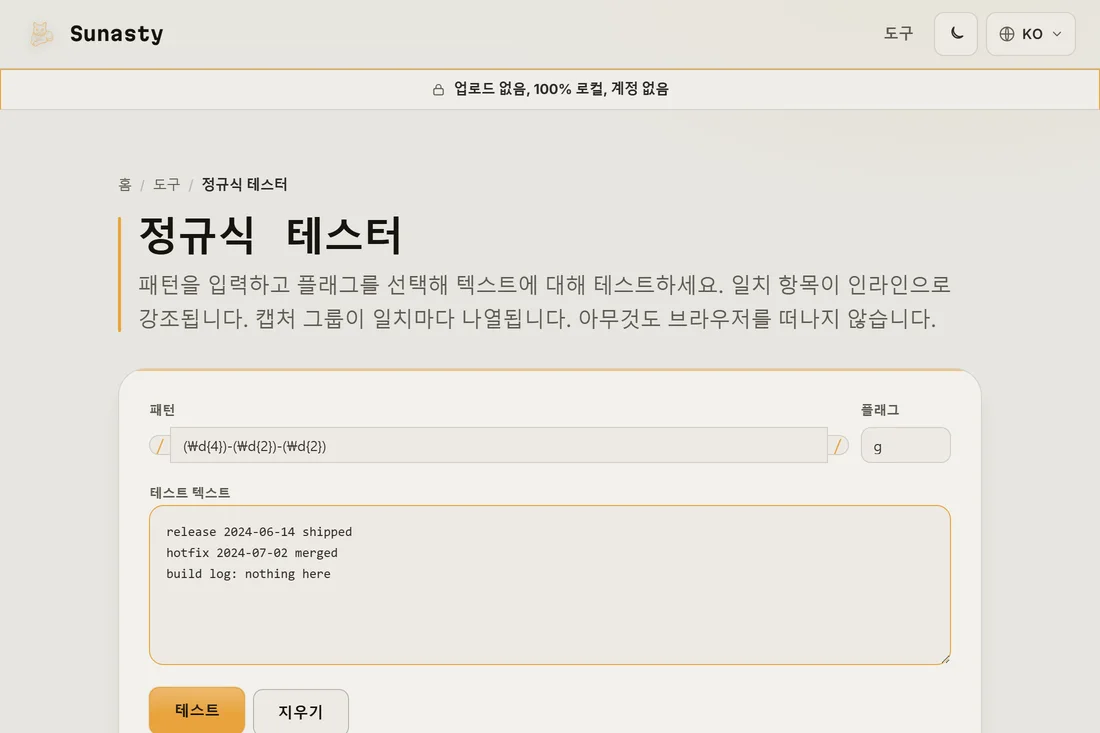Screen dimensions: 1100x733
Task: Click the 업로드 없음, 100% 로컬 banner text
Action: pos(561,89)
